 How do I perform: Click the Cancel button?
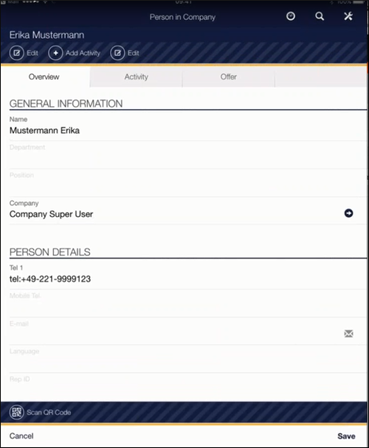pyautogui.click(x=21, y=436)
